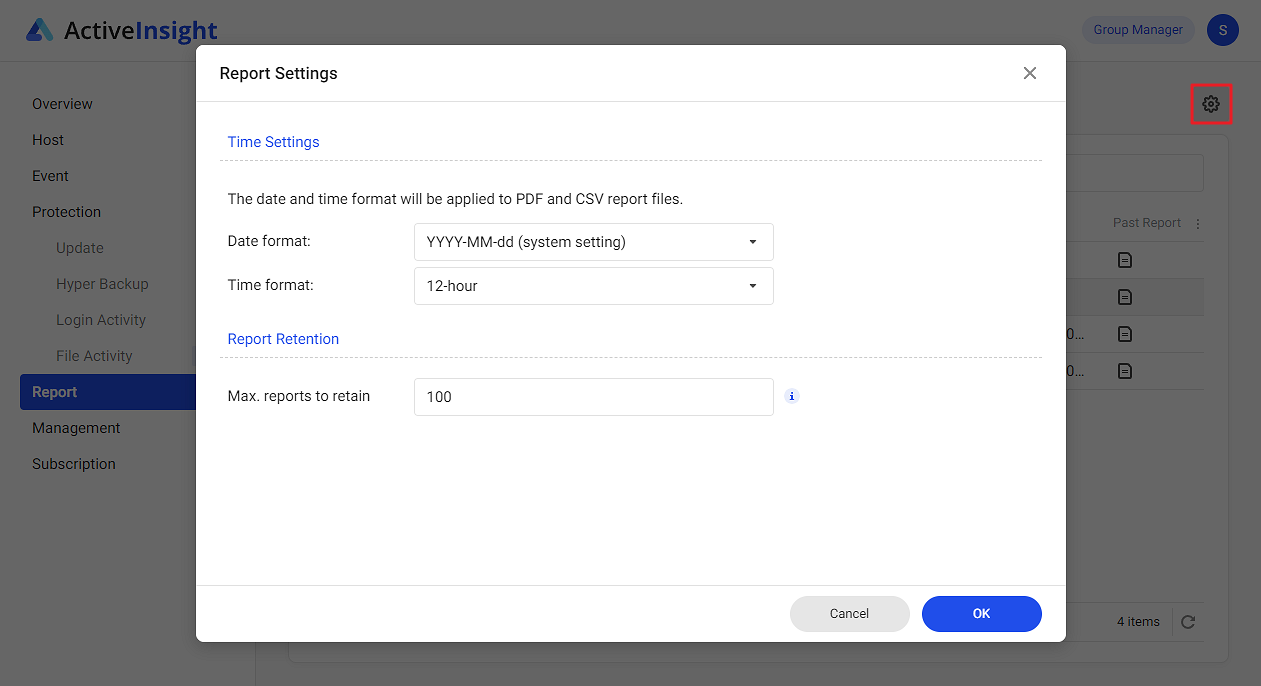
Task: Confirm settings with the OK button
Action: [x=981, y=613]
